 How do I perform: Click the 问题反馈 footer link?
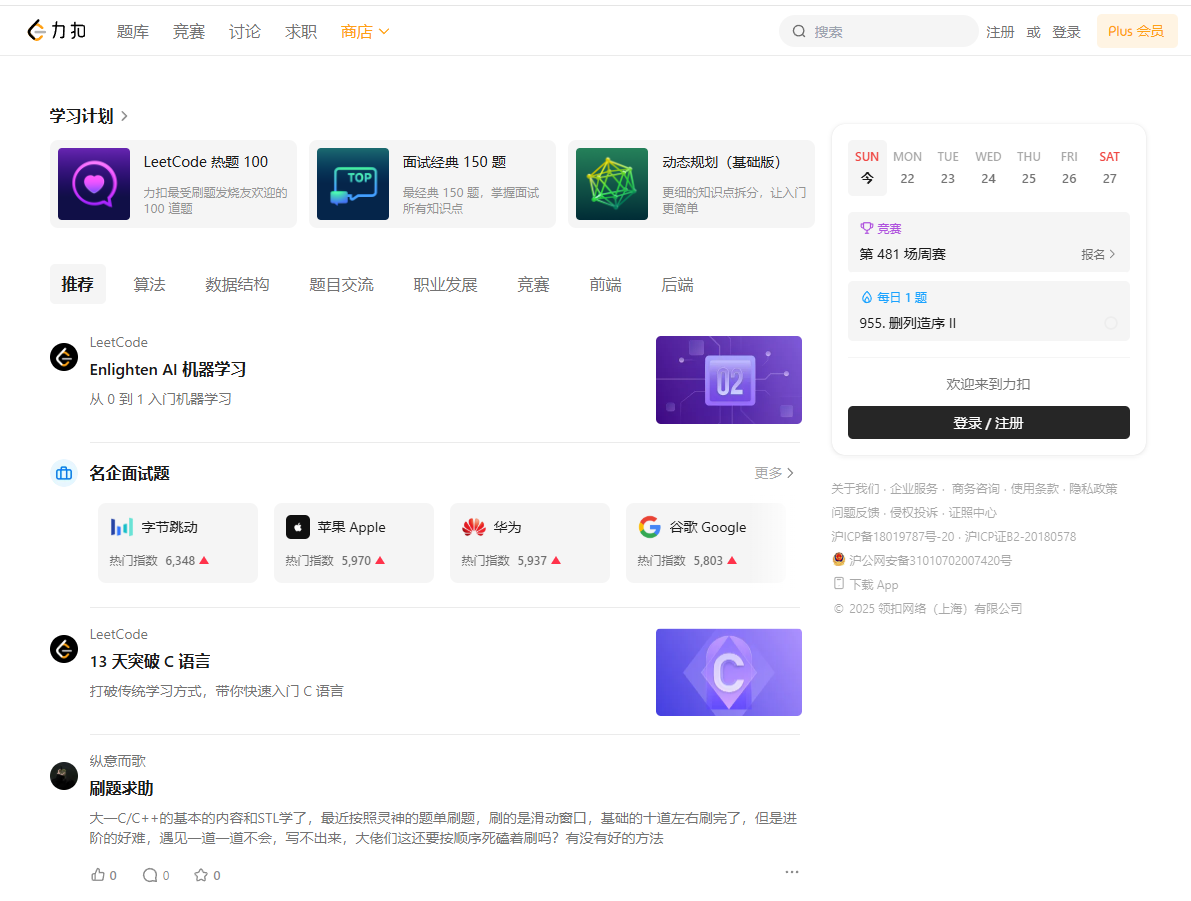pos(855,513)
